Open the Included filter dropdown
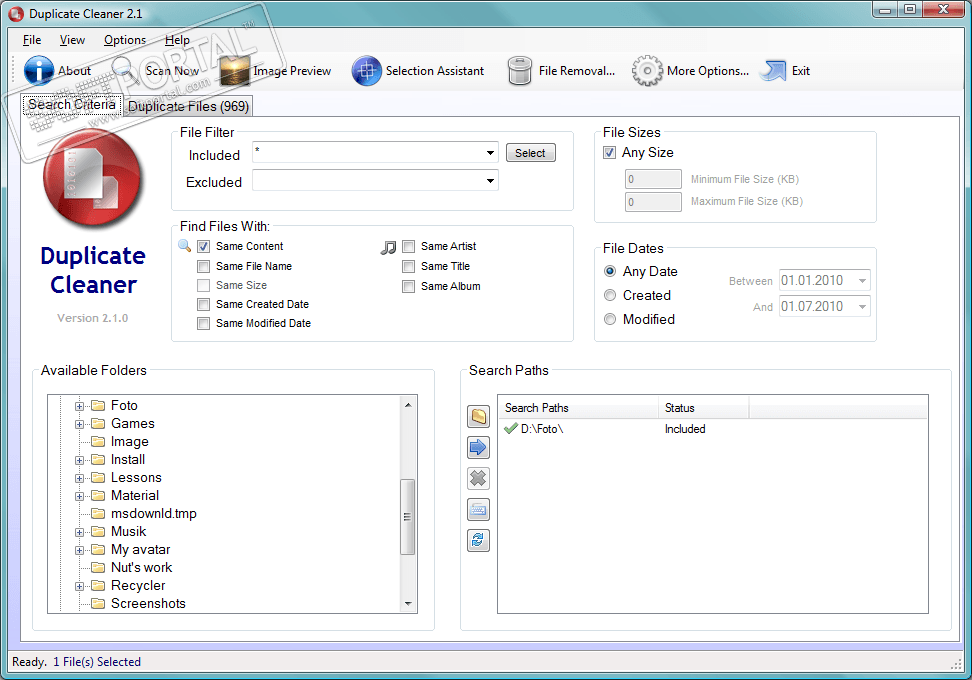972x680 pixels. [490, 152]
